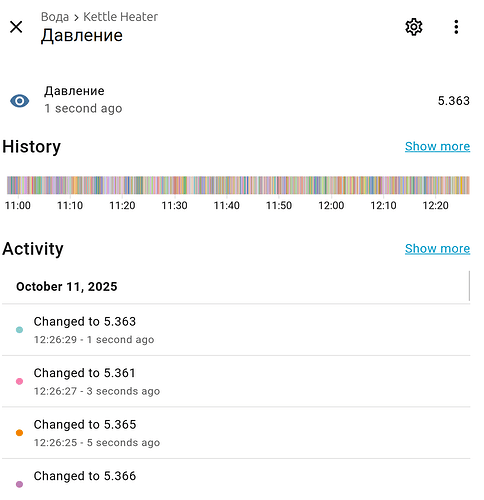Click the history bar near 12:10
Viewport: 484px width, 500px height.
tap(383, 185)
